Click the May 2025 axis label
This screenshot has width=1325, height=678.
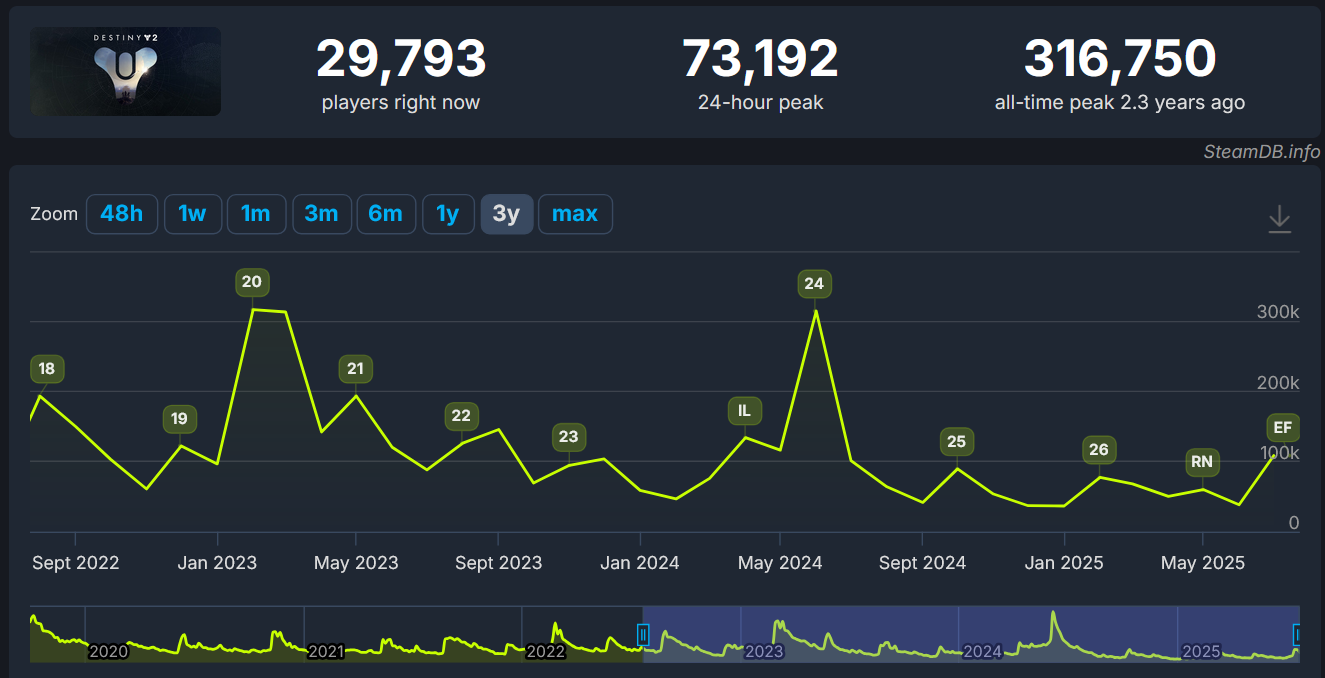pyautogui.click(x=1203, y=563)
